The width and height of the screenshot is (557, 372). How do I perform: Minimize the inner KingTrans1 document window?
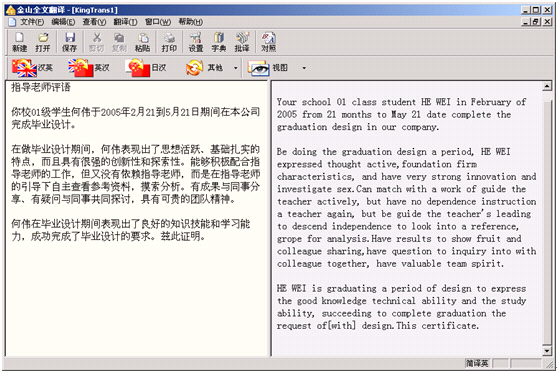[x=526, y=22]
